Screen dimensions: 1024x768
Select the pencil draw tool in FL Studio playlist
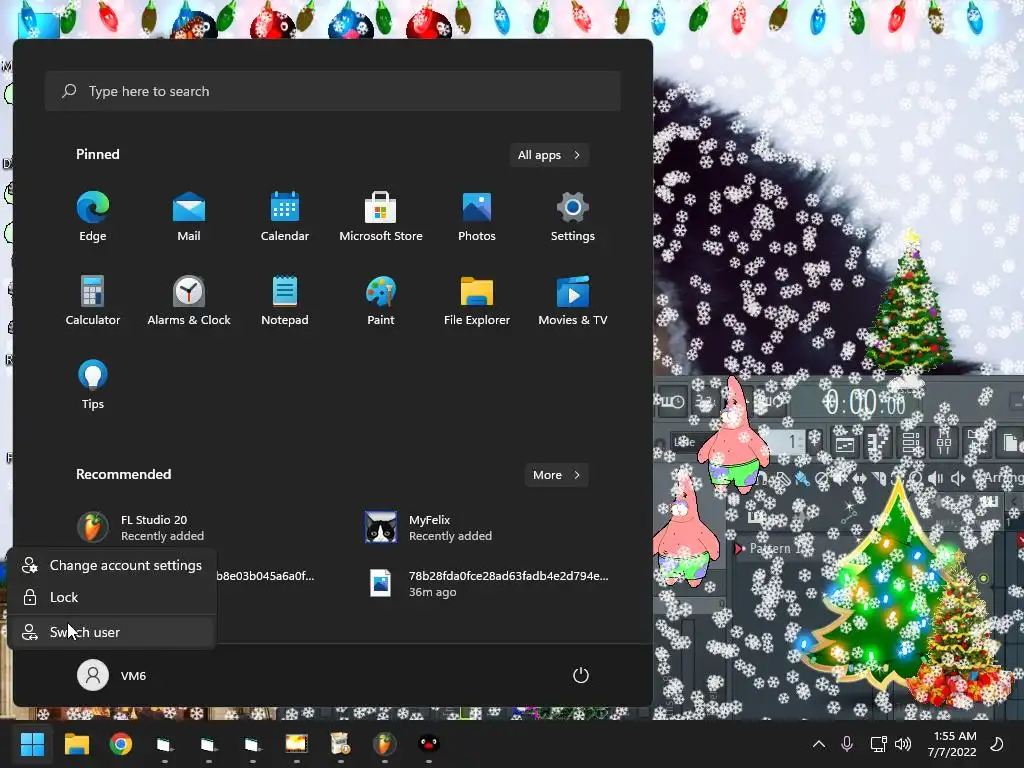coord(782,479)
